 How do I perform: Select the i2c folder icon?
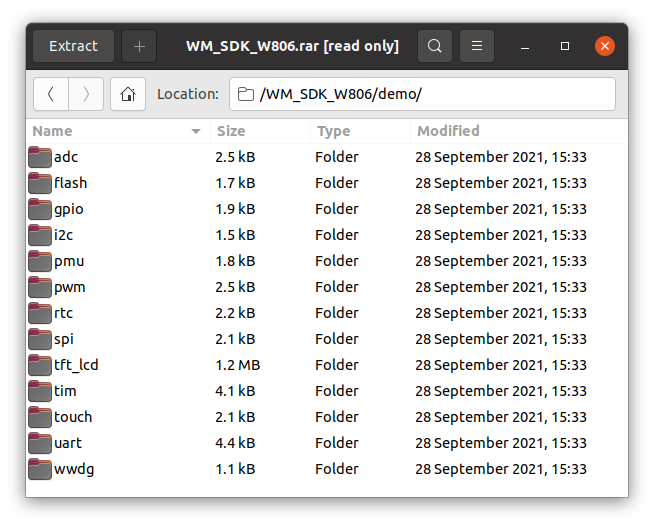[40, 235]
